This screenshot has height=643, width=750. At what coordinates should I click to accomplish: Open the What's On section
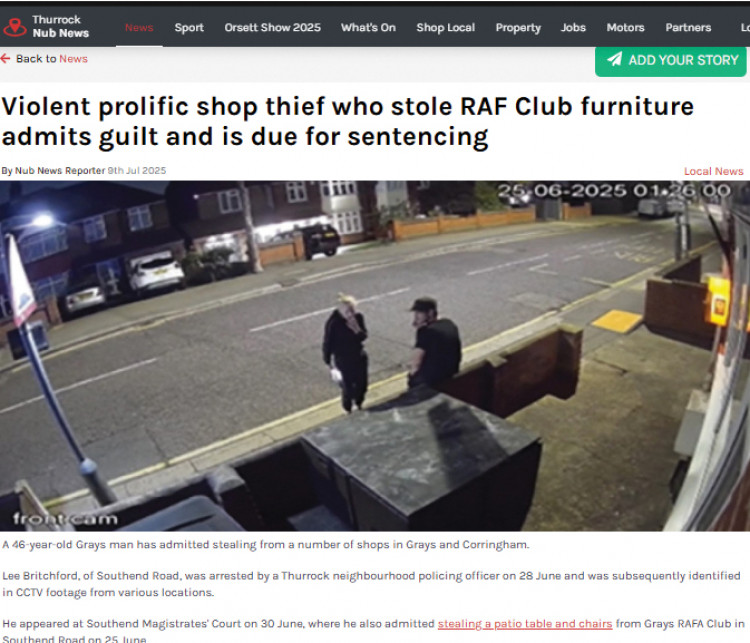(x=368, y=28)
